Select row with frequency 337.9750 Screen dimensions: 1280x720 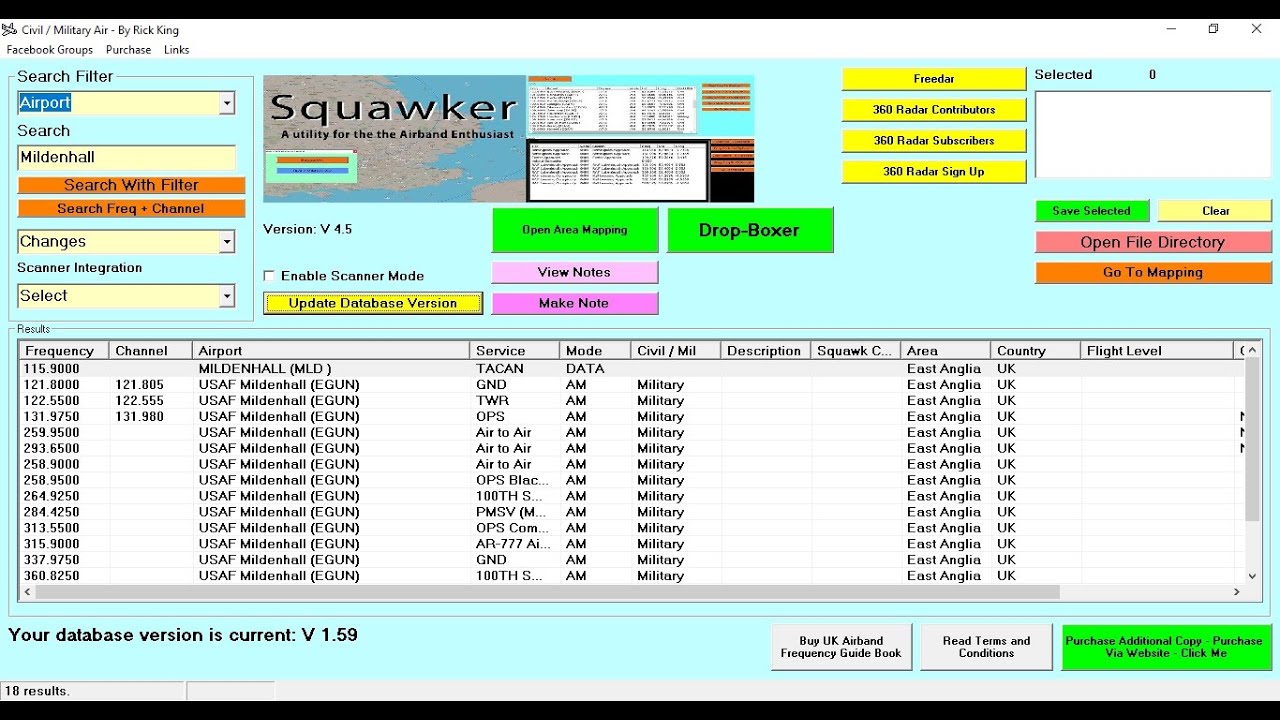coord(632,561)
